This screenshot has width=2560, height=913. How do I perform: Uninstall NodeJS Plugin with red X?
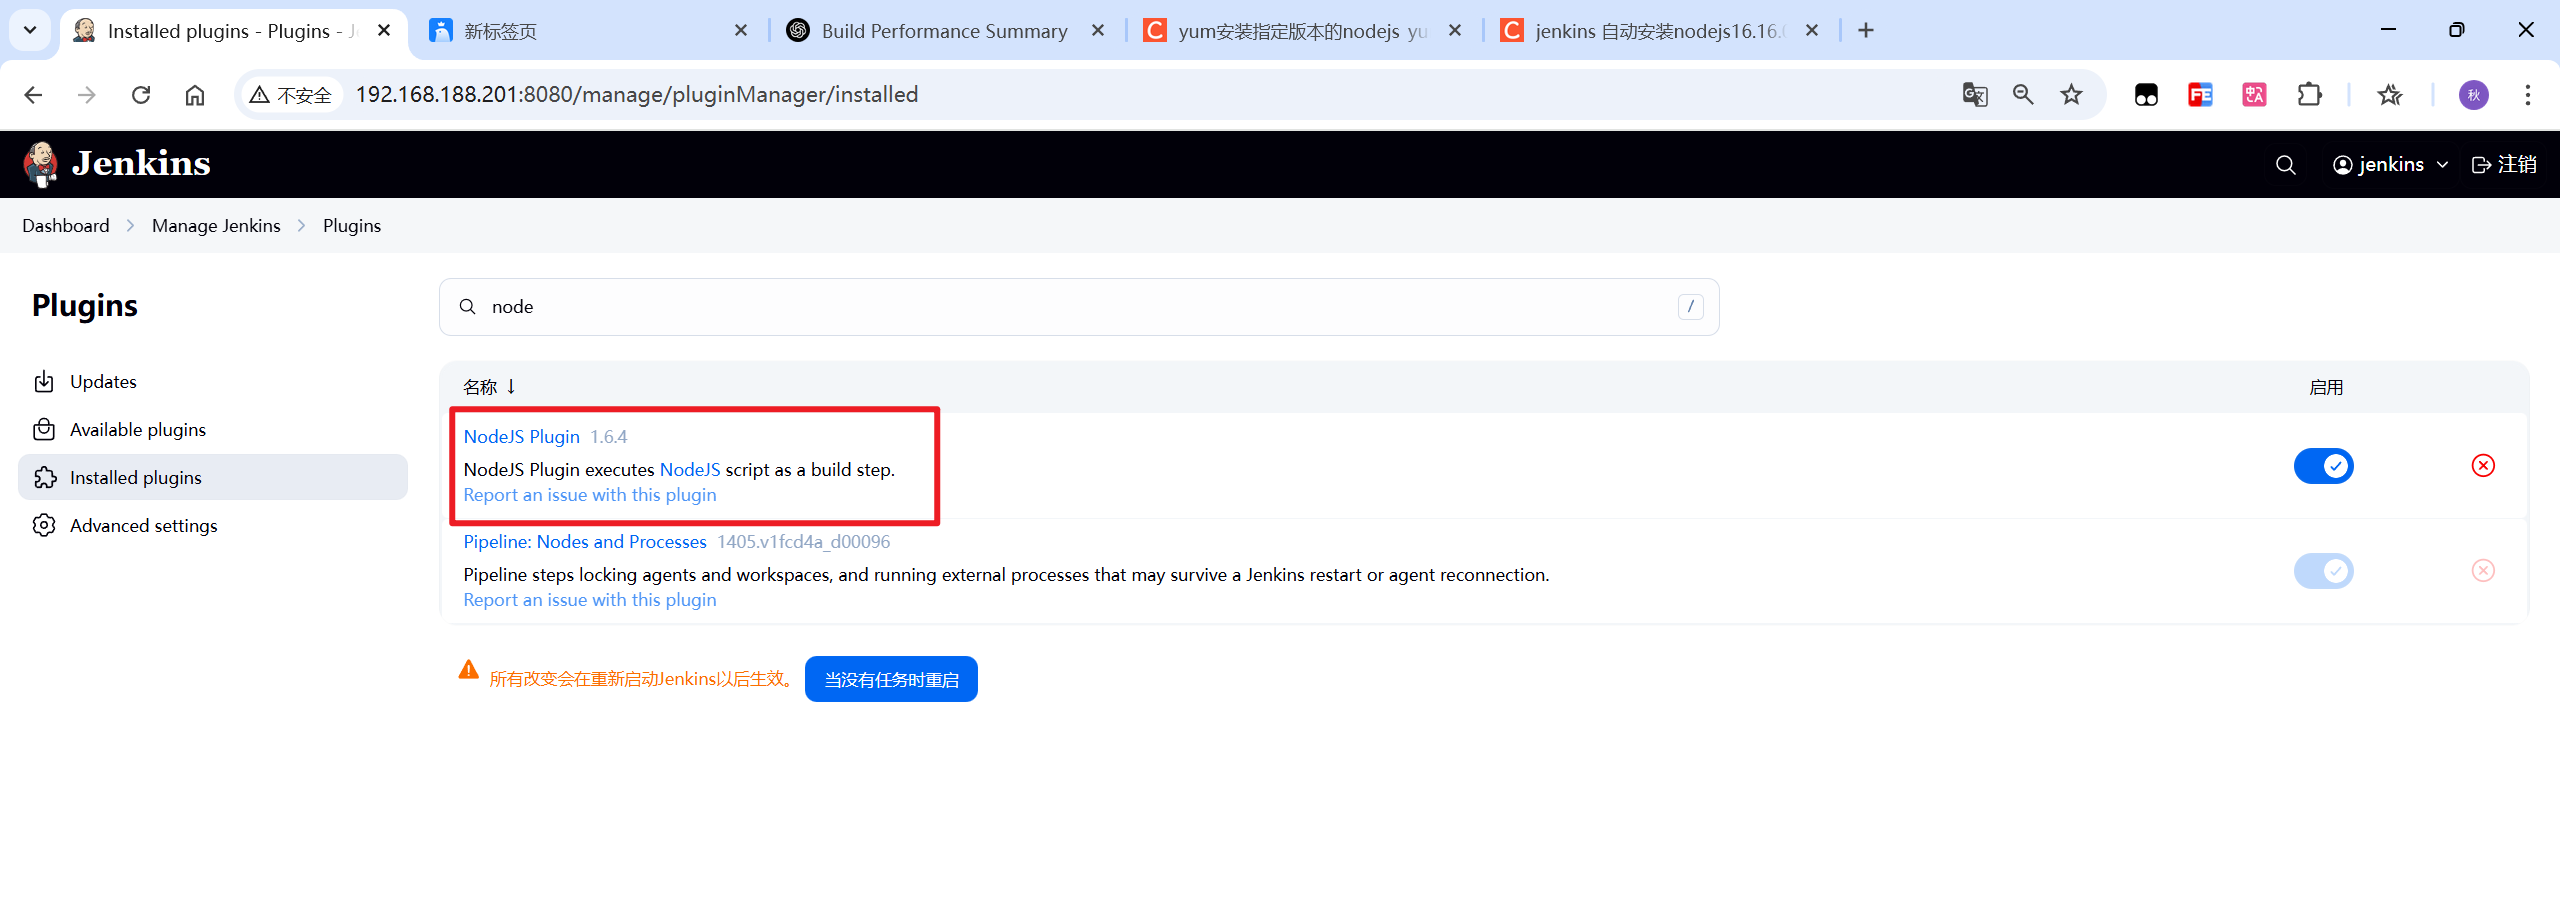point(2483,466)
